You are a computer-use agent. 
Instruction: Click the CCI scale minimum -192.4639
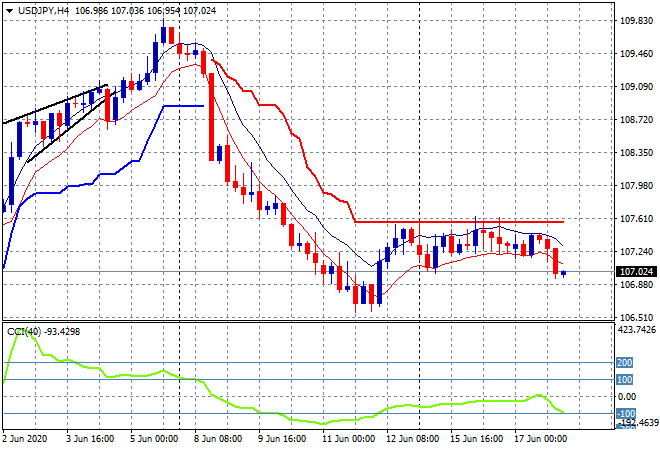637,423
